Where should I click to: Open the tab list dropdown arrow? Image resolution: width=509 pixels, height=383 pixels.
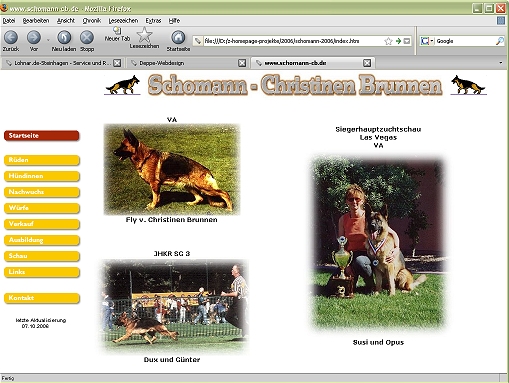[501, 63]
